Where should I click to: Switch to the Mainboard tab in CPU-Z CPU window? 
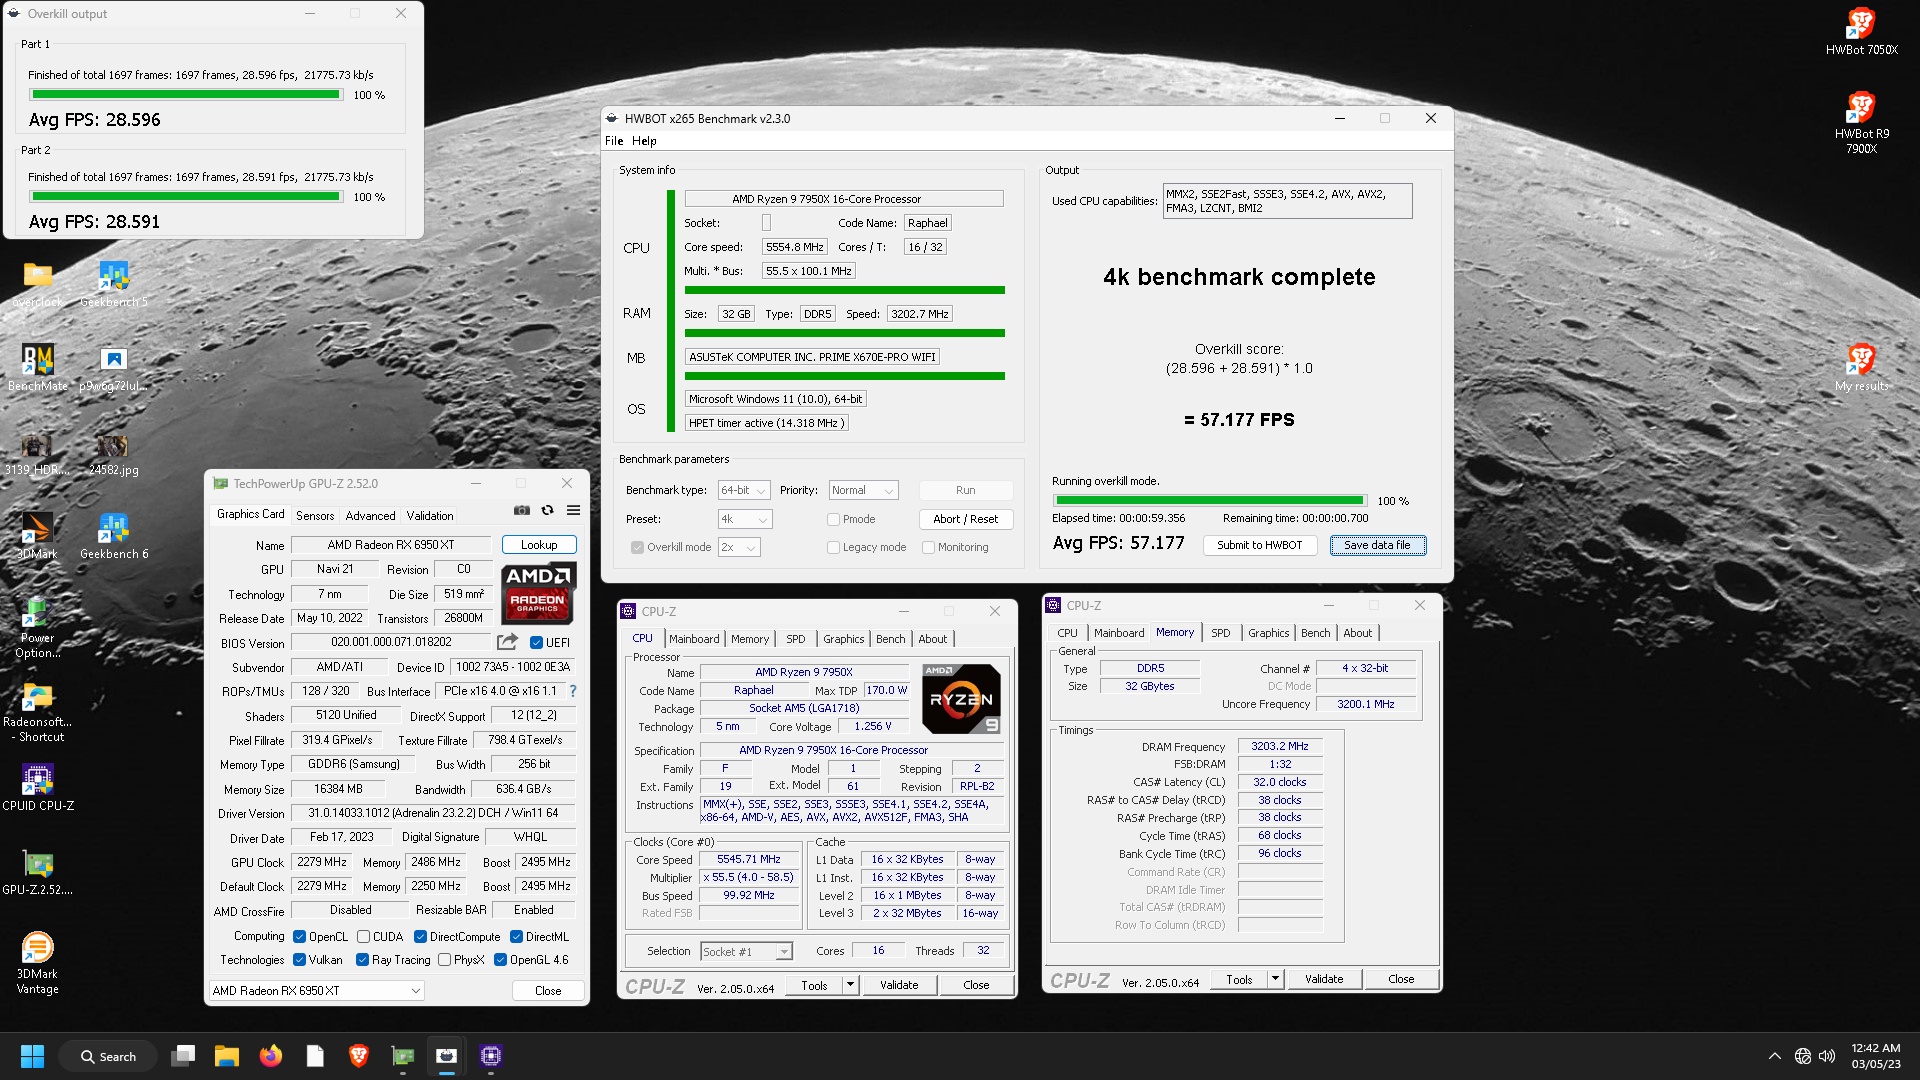694,639
